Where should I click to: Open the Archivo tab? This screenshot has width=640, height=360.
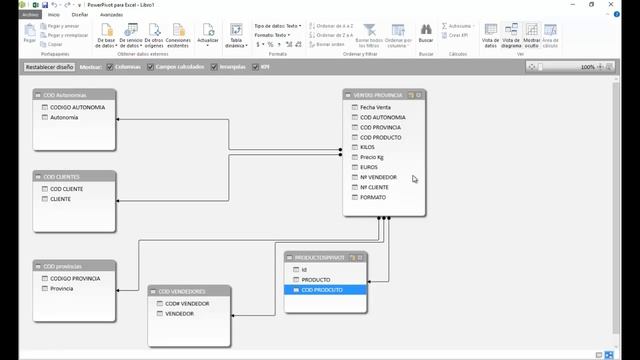pos(30,15)
